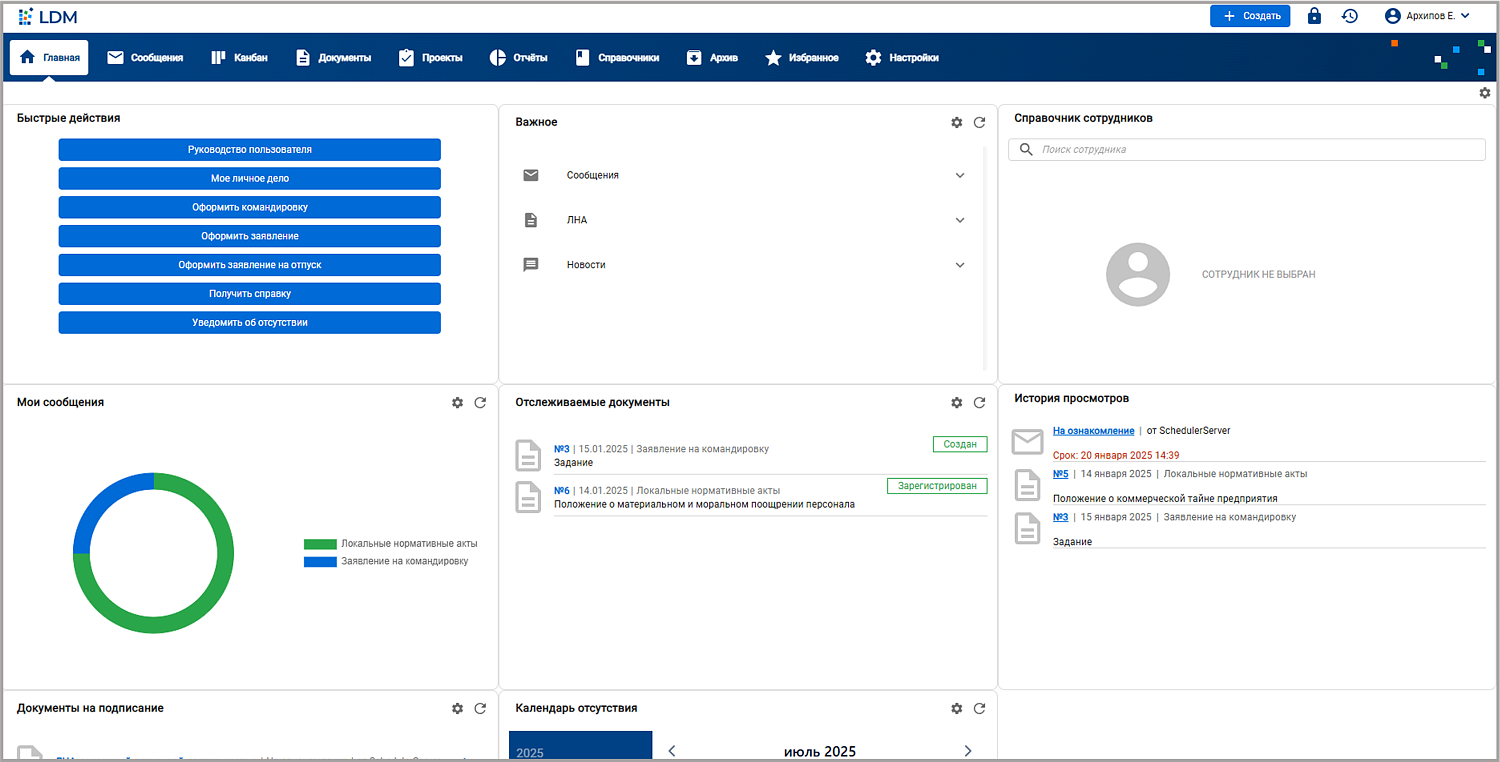This screenshot has height=762, width=1500.
Task: Open the Справочники tab
Action: click(617, 57)
